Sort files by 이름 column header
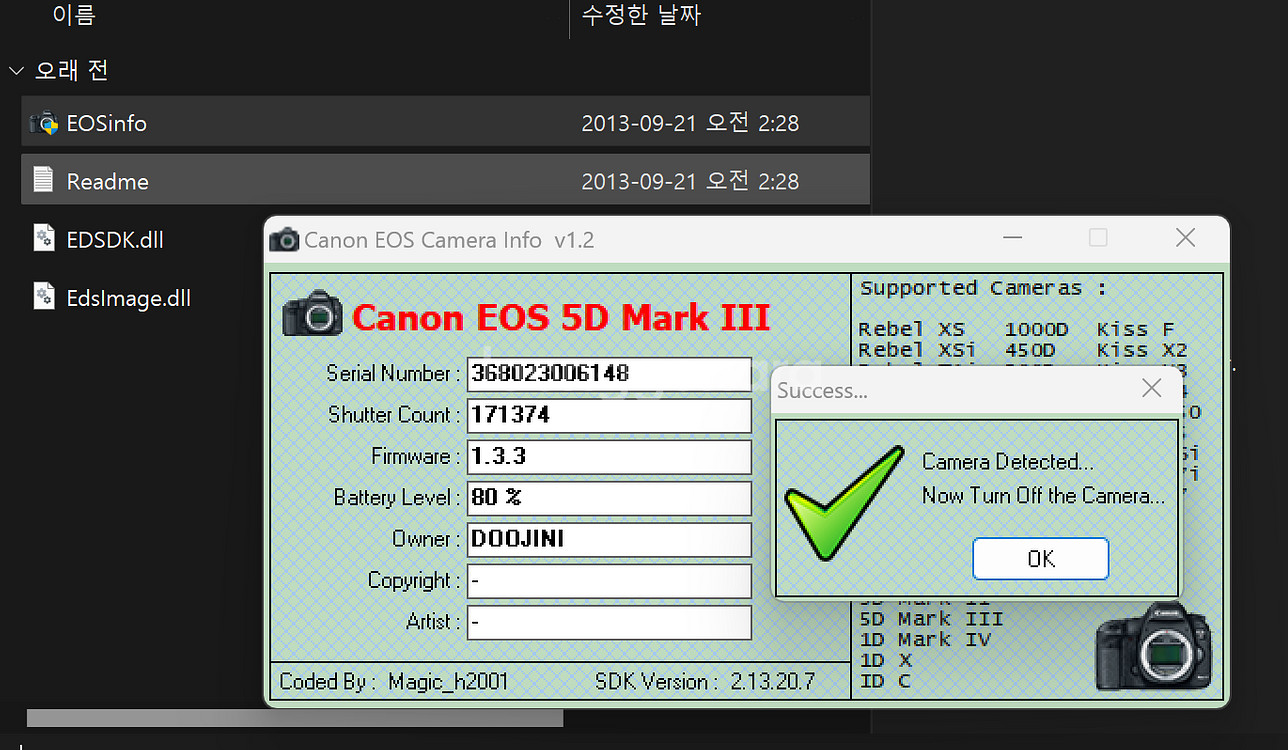The image size is (1288, 750). [x=74, y=15]
